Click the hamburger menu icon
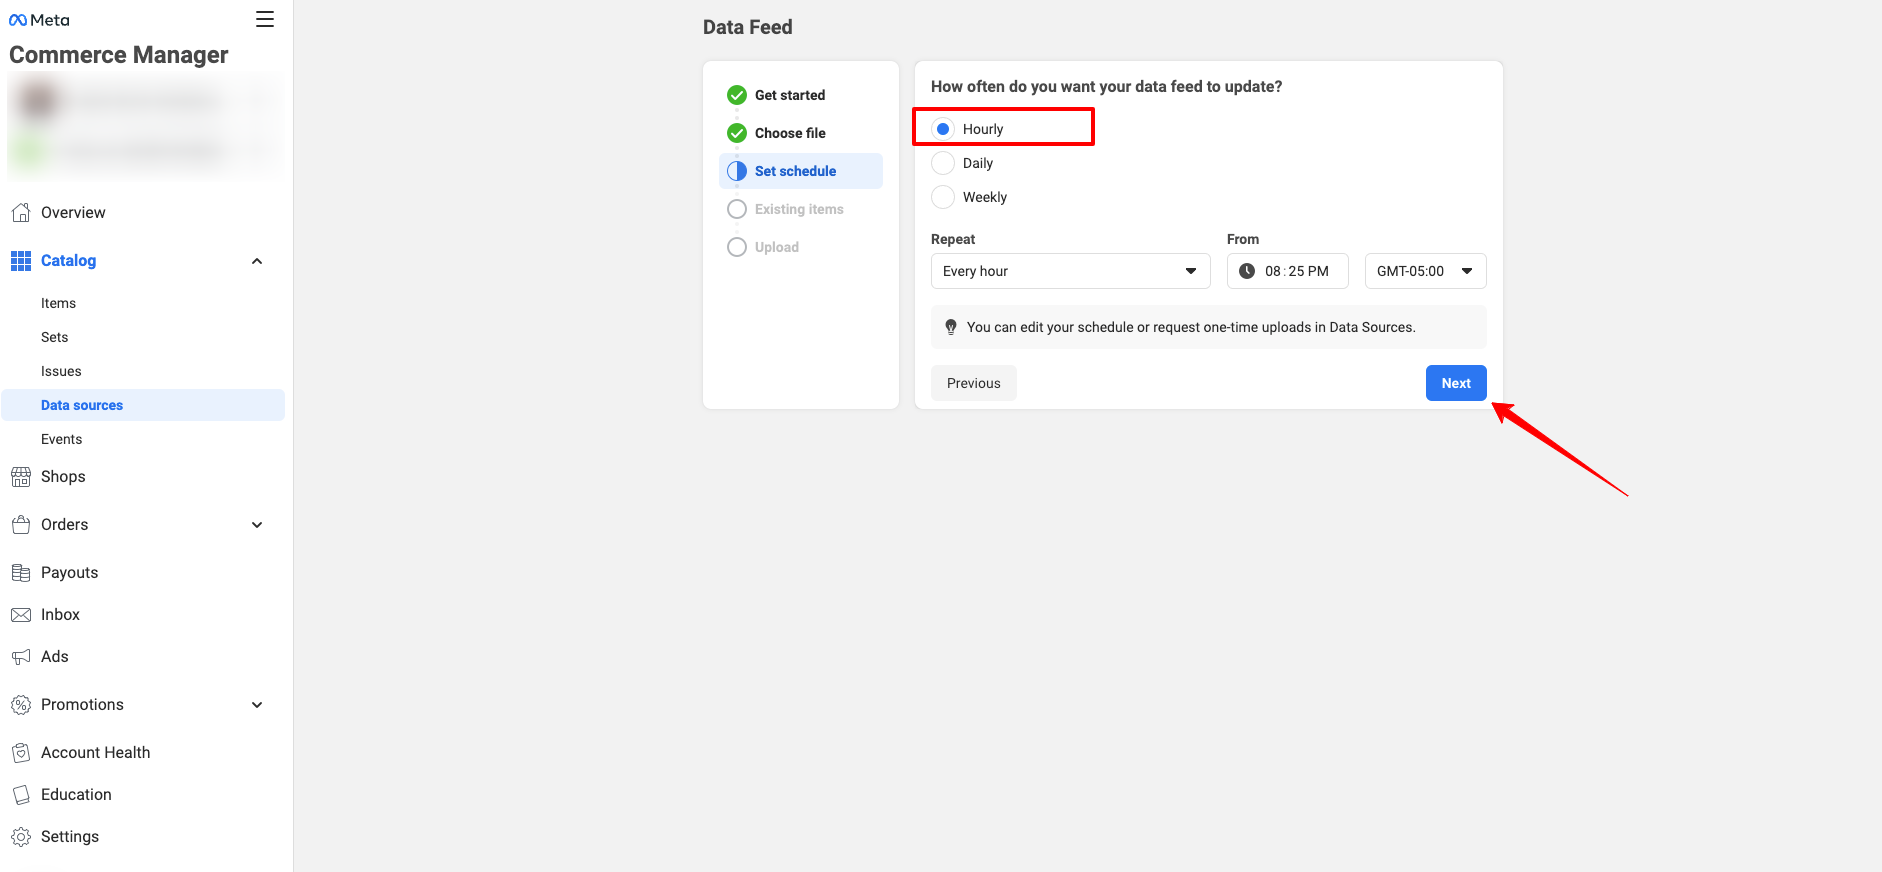1882x872 pixels. tap(265, 19)
